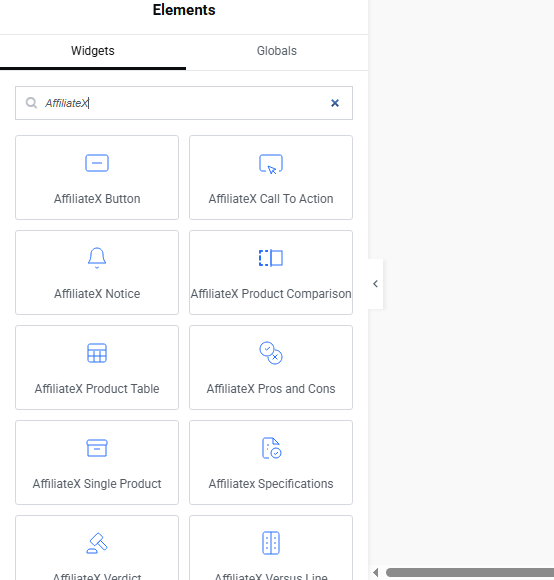Open the Globals tab

277,51
